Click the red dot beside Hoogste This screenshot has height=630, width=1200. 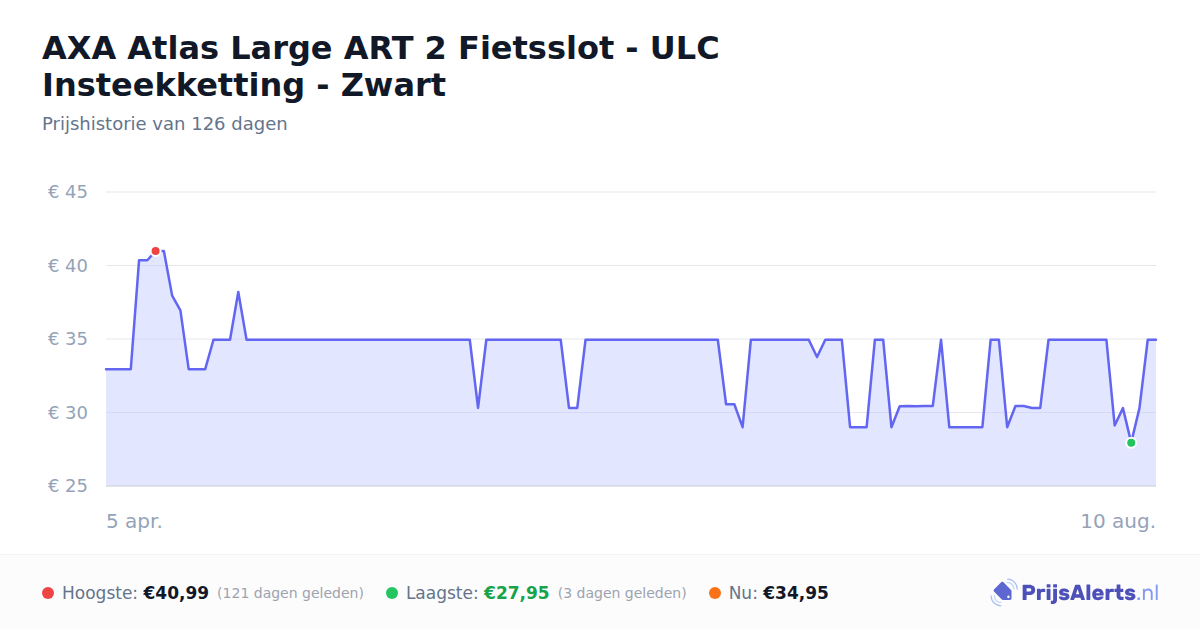(48, 593)
